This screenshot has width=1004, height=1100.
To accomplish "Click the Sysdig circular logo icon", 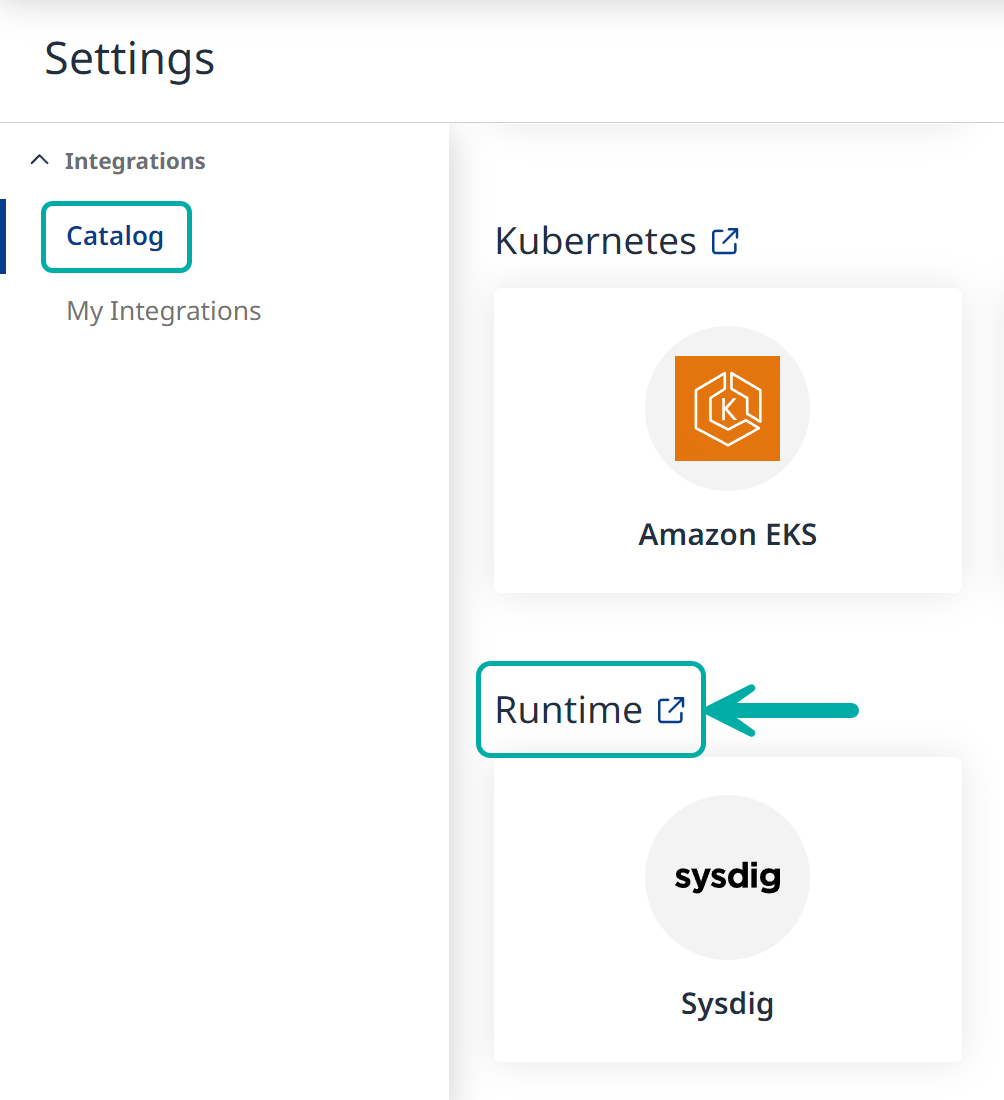I will click(727, 877).
